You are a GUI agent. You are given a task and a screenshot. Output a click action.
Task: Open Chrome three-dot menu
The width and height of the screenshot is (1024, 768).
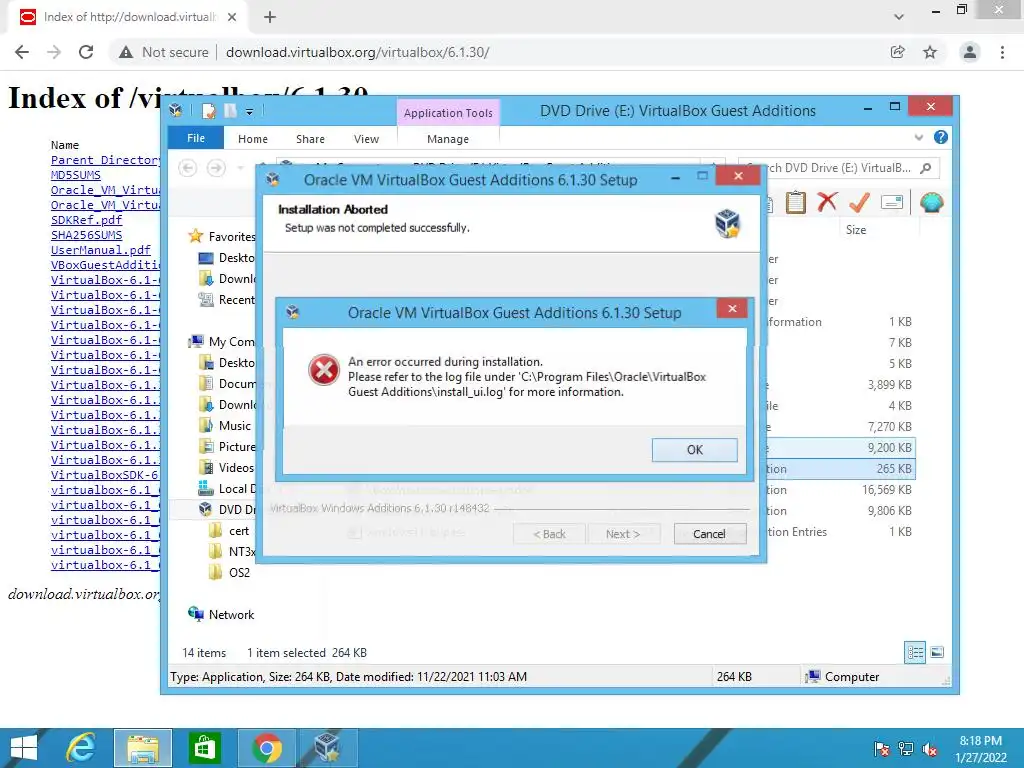tap(1002, 52)
